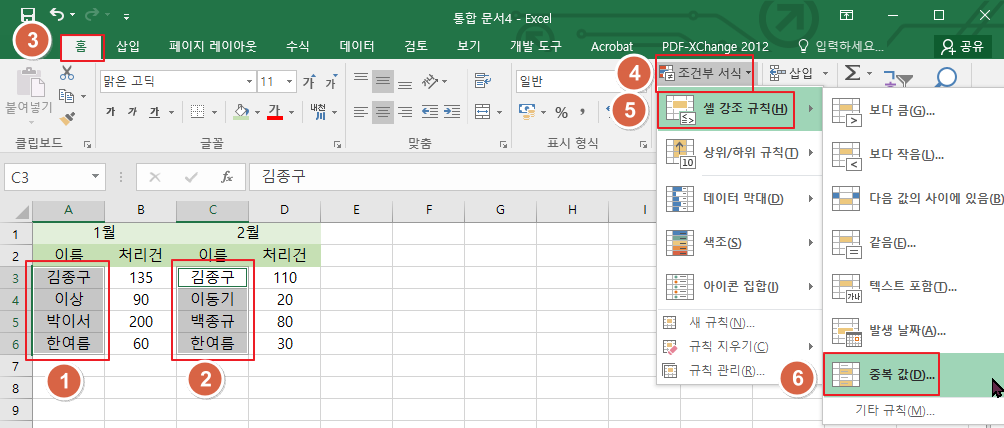The width and height of the screenshot is (1004, 428).
Task: Click the decrease indent icon
Action: (x=430, y=112)
